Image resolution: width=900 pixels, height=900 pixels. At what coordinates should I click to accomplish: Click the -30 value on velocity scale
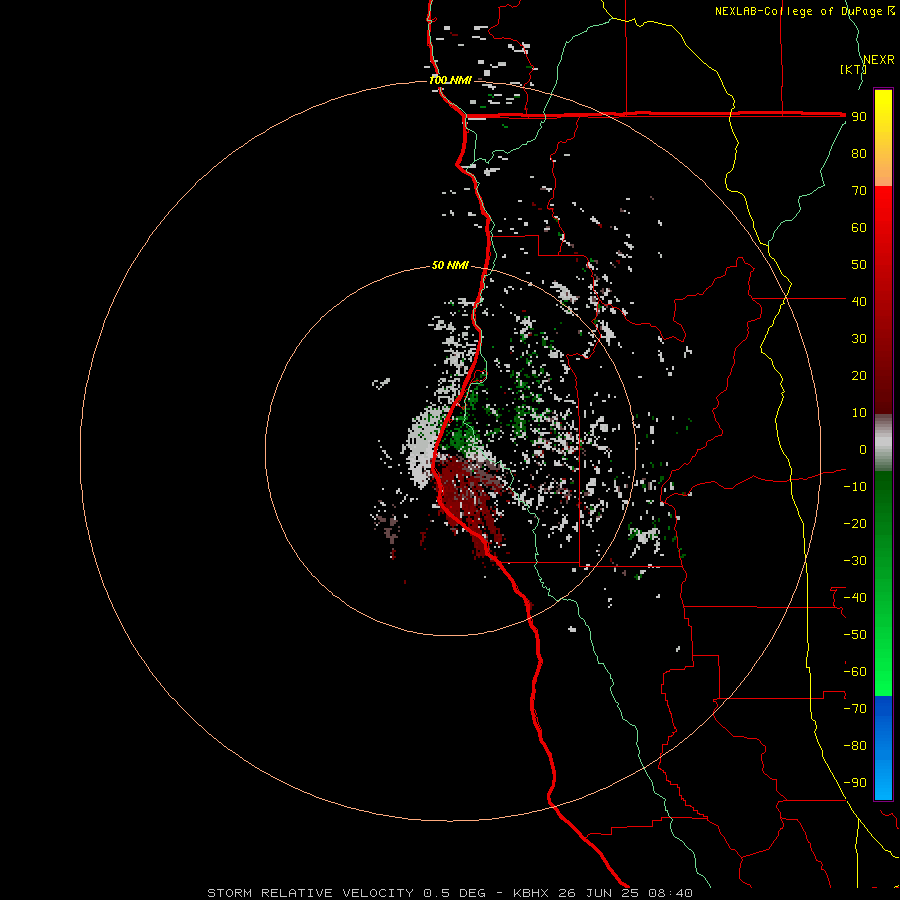coord(855,561)
